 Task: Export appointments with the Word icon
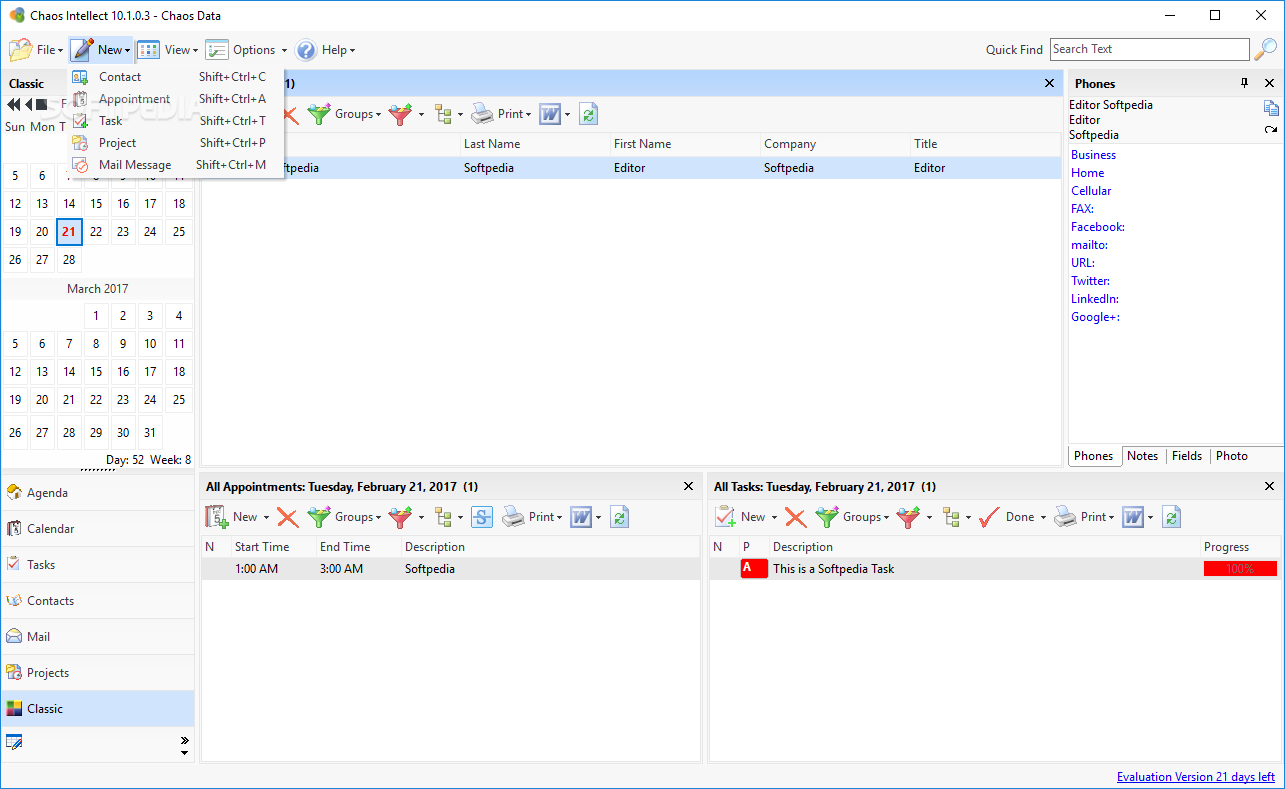[581, 517]
